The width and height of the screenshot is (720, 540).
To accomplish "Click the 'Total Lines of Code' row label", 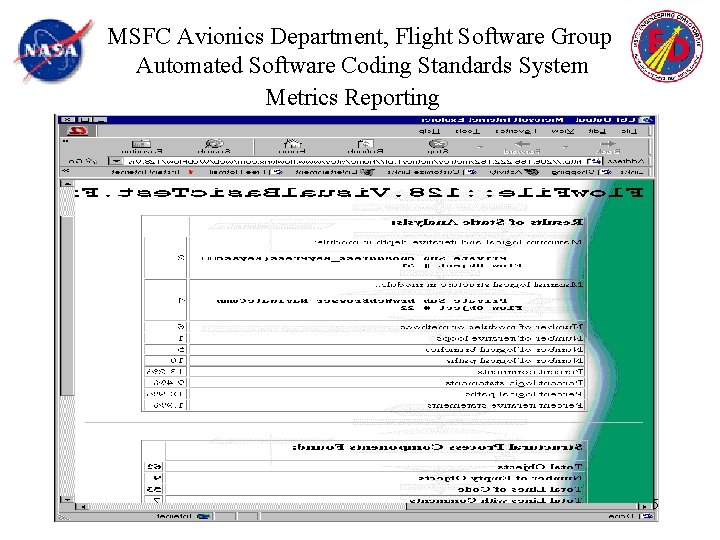I will pos(520,489).
